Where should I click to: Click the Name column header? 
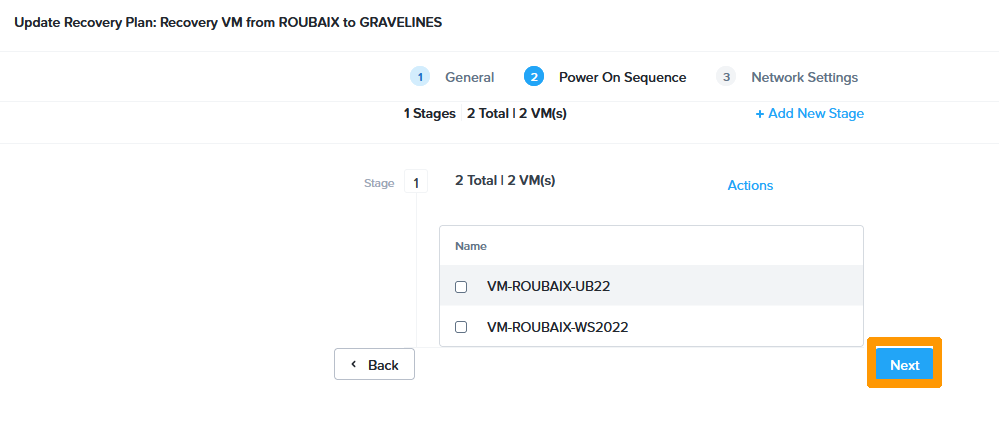click(x=469, y=245)
